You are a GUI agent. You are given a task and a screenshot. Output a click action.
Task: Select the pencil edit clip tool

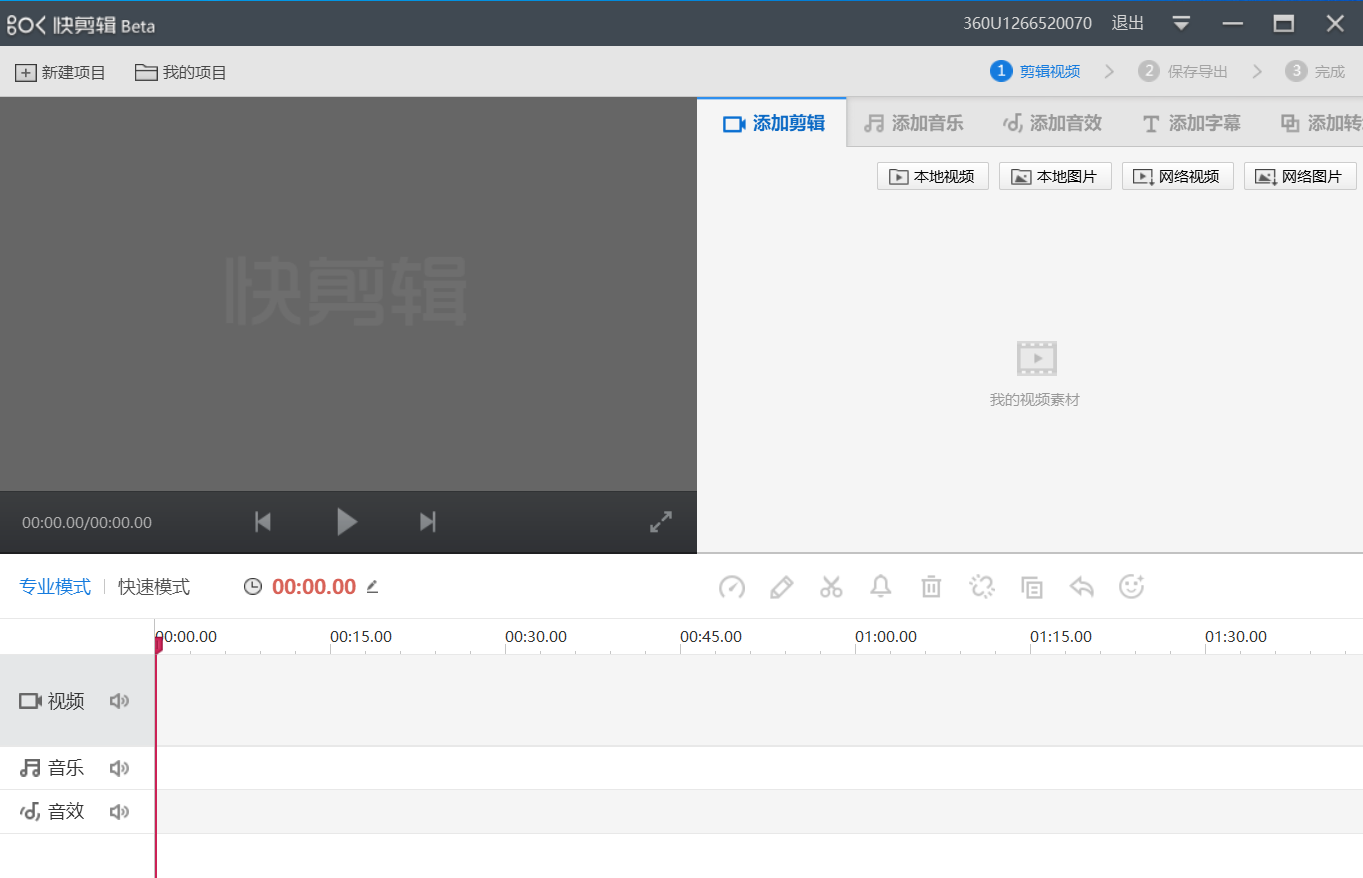[782, 587]
